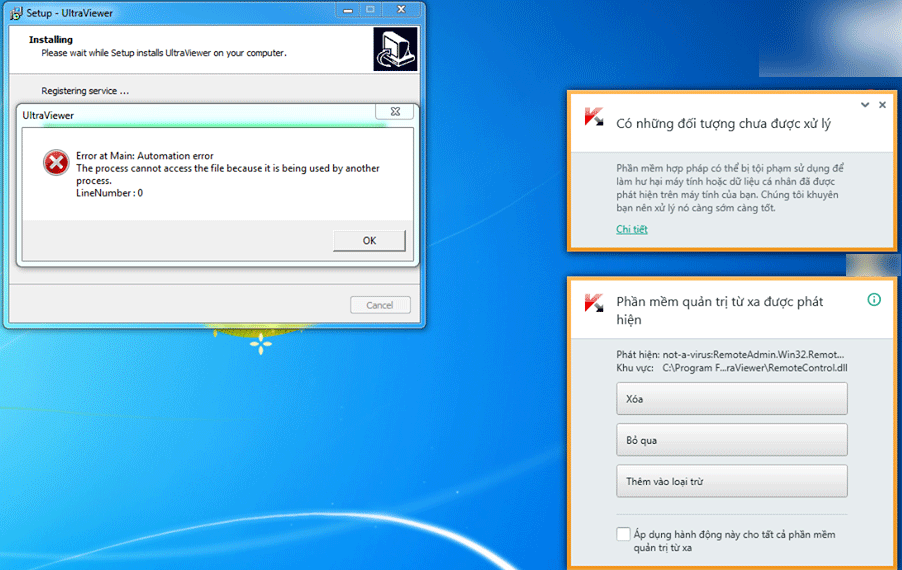Click OK in the UltraViewer error dialog
Viewport: 902px width, 570px height.
(x=369, y=240)
